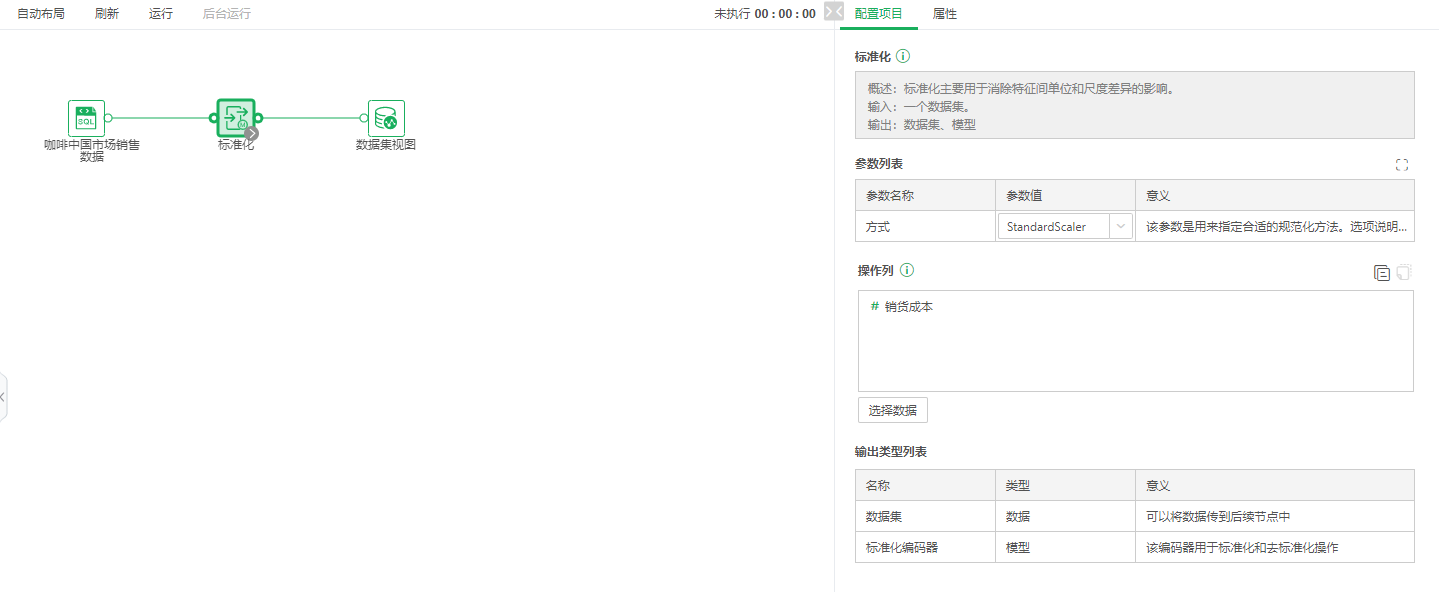Collapse the left side panel chevron
This screenshot has height=592, width=1439.
click(4, 397)
